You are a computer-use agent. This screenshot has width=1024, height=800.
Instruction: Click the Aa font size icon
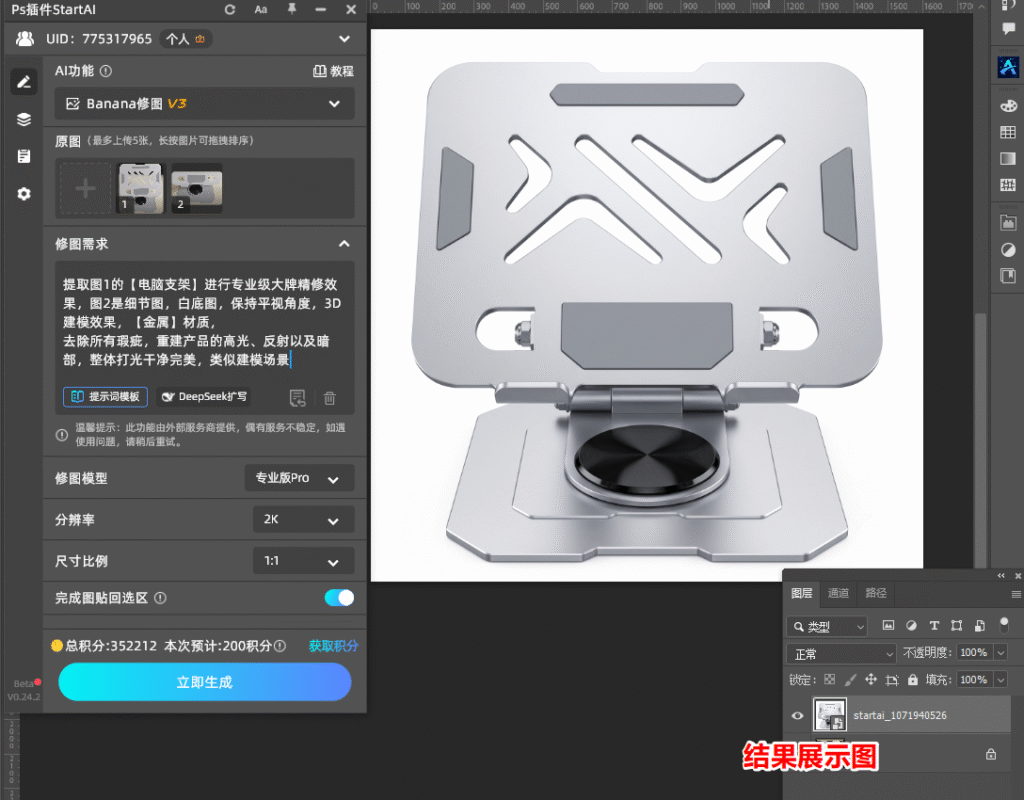(x=261, y=9)
